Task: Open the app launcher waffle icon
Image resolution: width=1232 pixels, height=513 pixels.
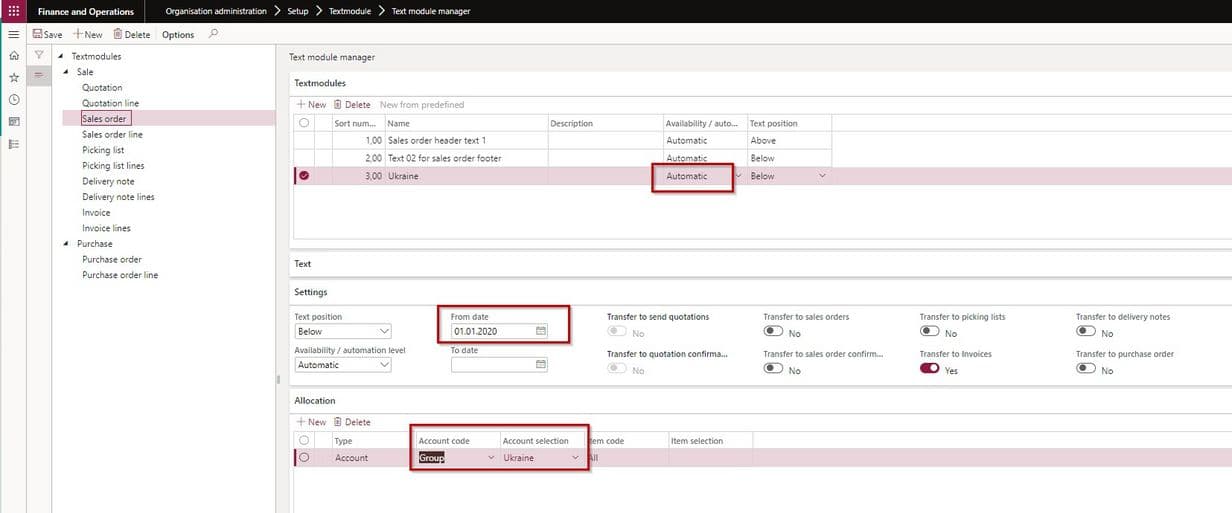Action: (13, 11)
